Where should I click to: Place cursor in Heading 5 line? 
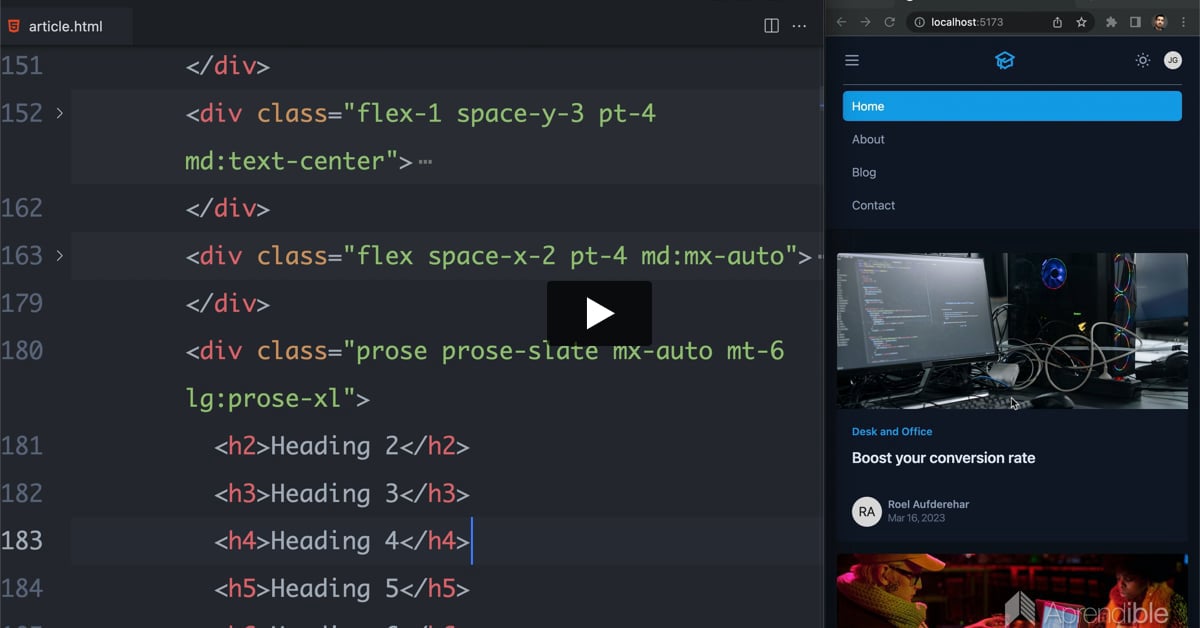pos(342,589)
